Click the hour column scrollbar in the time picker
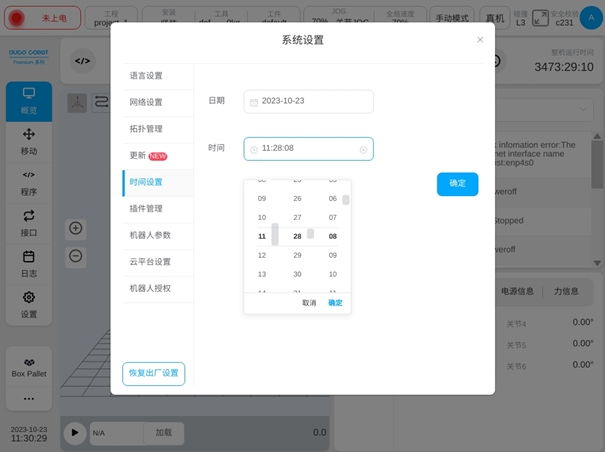This screenshot has height=452, width=605. pyautogui.click(x=275, y=235)
